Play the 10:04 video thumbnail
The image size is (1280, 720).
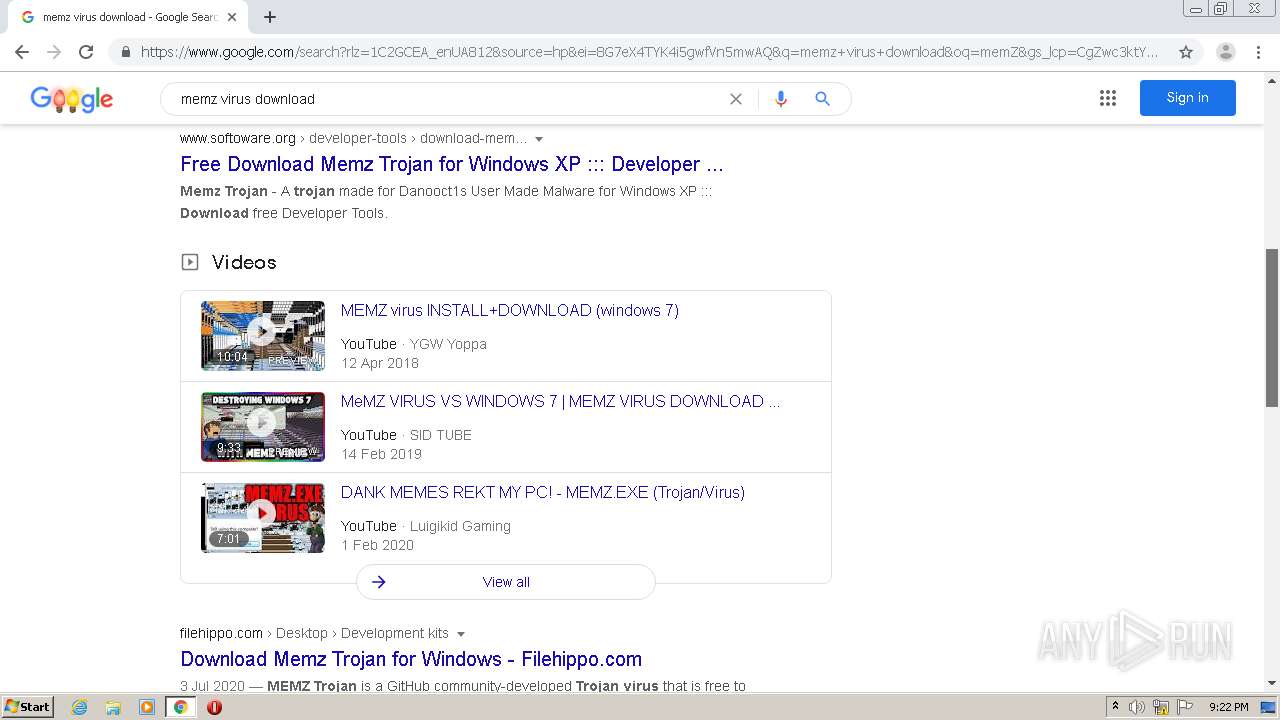(x=262, y=336)
